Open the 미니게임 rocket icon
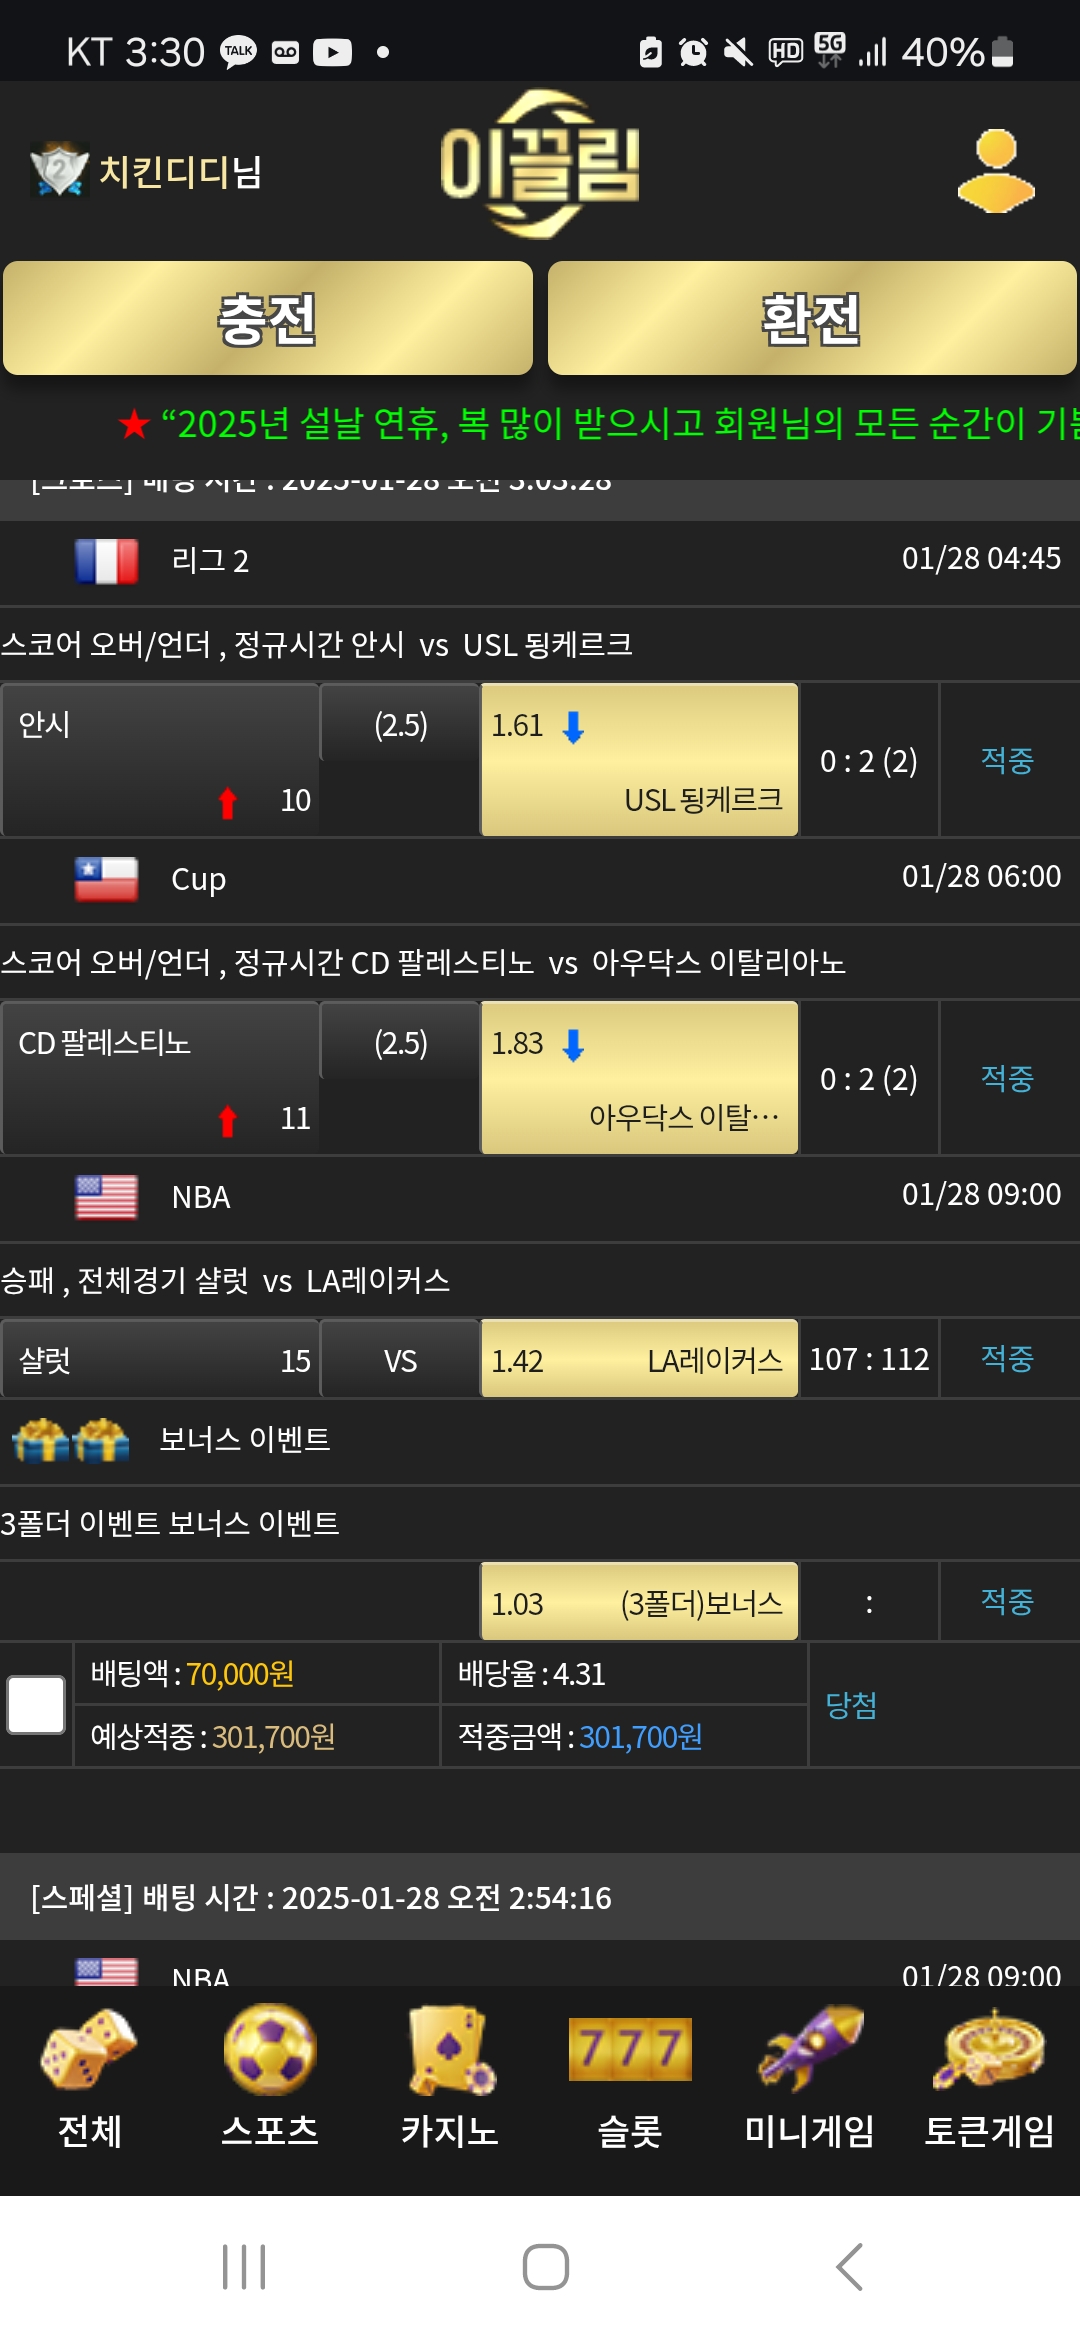The height and width of the screenshot is (2340, 1080). (x=810, y=2049)
